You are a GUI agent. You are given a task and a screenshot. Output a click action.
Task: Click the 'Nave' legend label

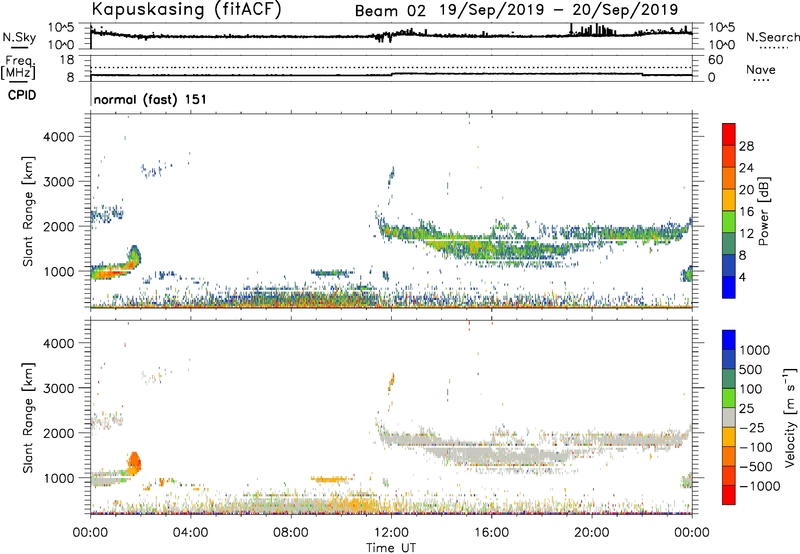pyautogui.click(x=761, y=70)
